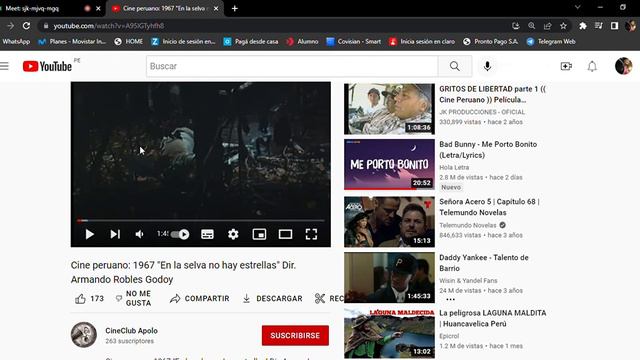The image size is (640, 360).
Task: Open YouTube account avatar menu
Action: tap(623, 66)
